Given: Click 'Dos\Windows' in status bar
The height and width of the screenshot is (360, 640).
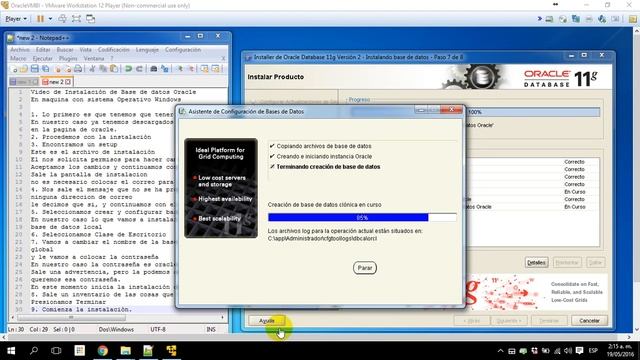Looking at the screenshot, I should click(116, 329).
